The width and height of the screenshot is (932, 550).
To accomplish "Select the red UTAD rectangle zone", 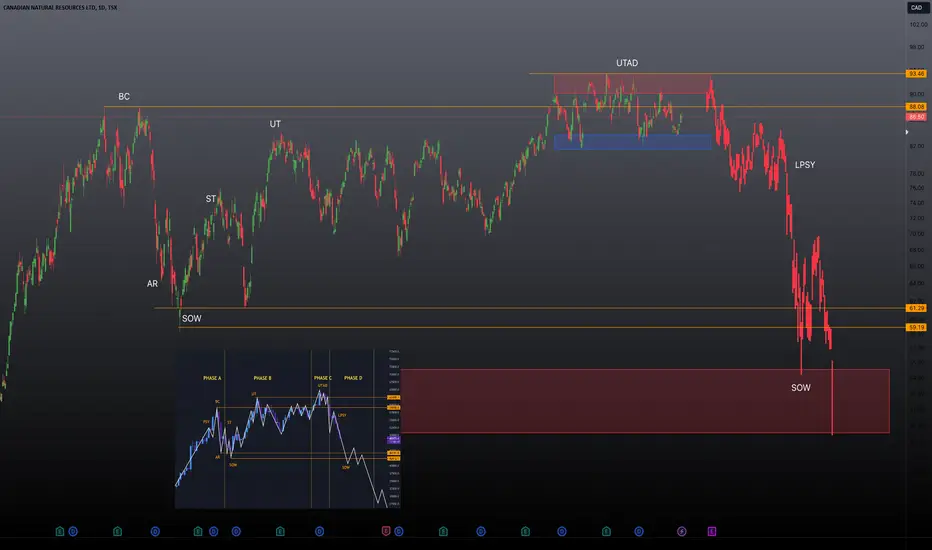I will tap(632, 84).
